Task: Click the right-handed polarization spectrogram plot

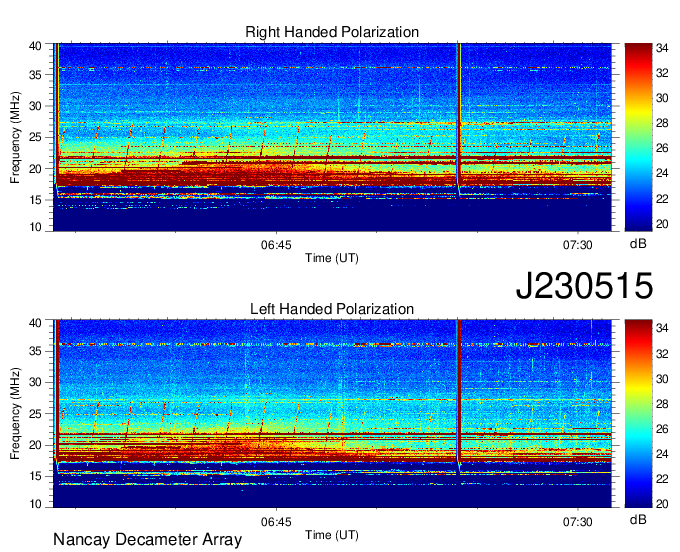Action: [x=332, y=137]
